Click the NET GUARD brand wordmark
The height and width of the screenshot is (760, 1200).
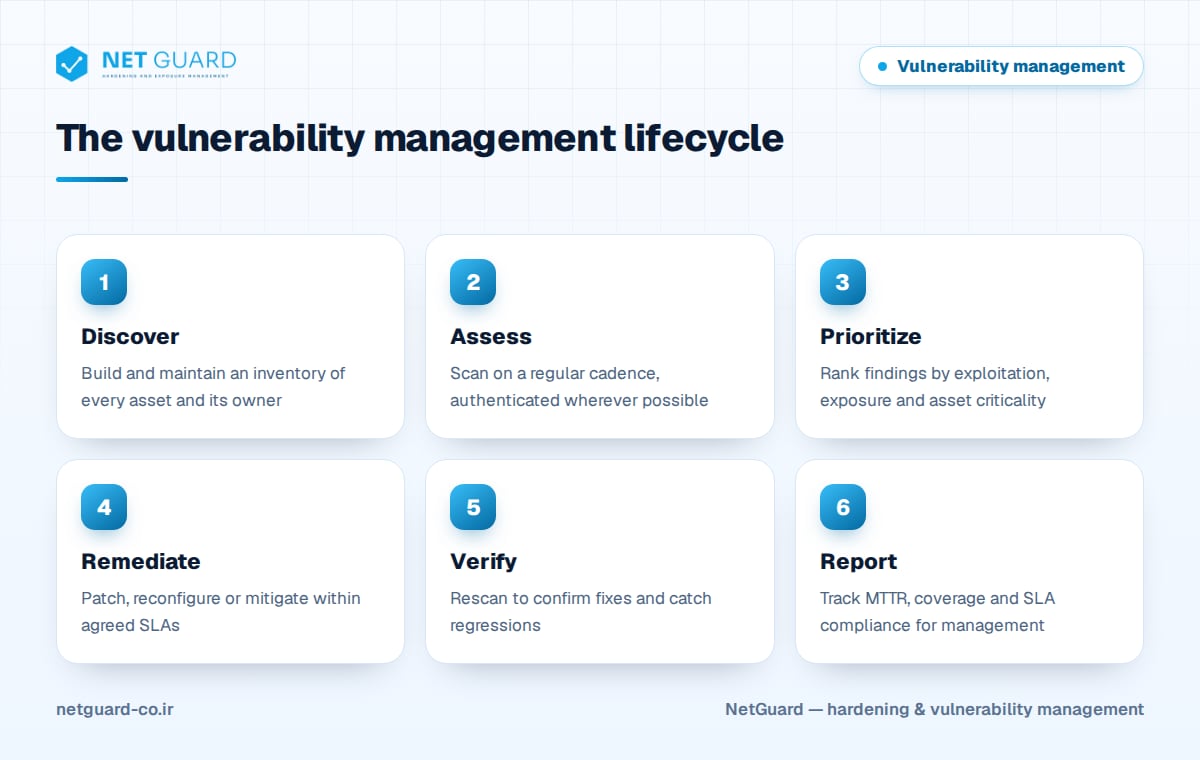[x=169, y=60]
